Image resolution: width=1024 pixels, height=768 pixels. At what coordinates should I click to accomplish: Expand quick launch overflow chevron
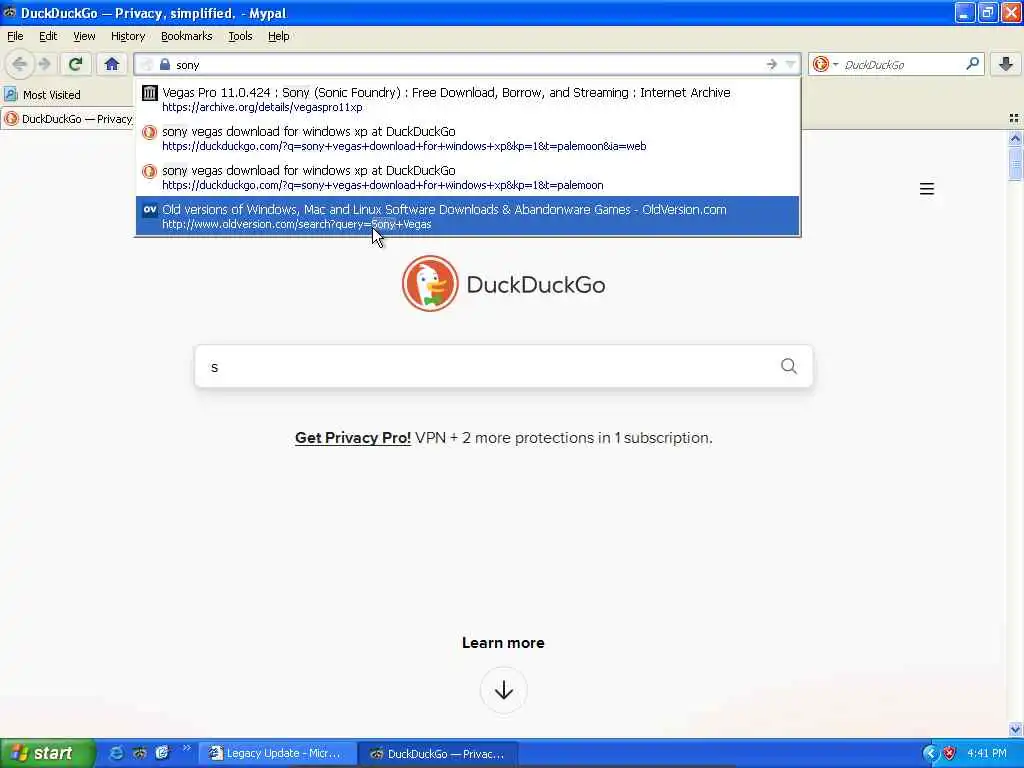[187, 748]
